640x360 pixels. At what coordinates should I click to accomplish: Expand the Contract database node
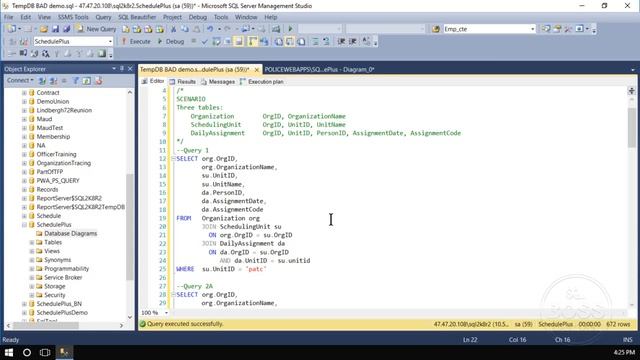point(24,93)
